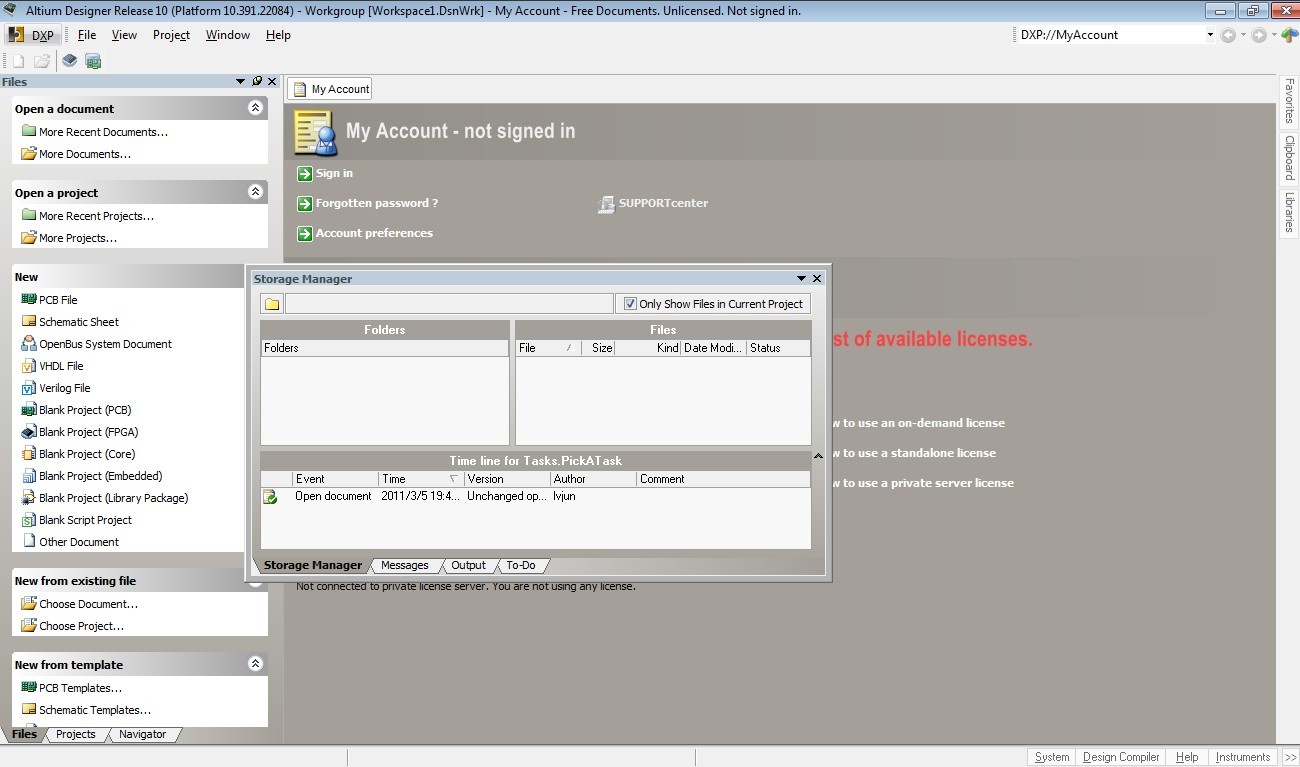Viewport: 1300px width, 767px height.
Task: Click the Storage Manager path input field
Action: (449, 304)
